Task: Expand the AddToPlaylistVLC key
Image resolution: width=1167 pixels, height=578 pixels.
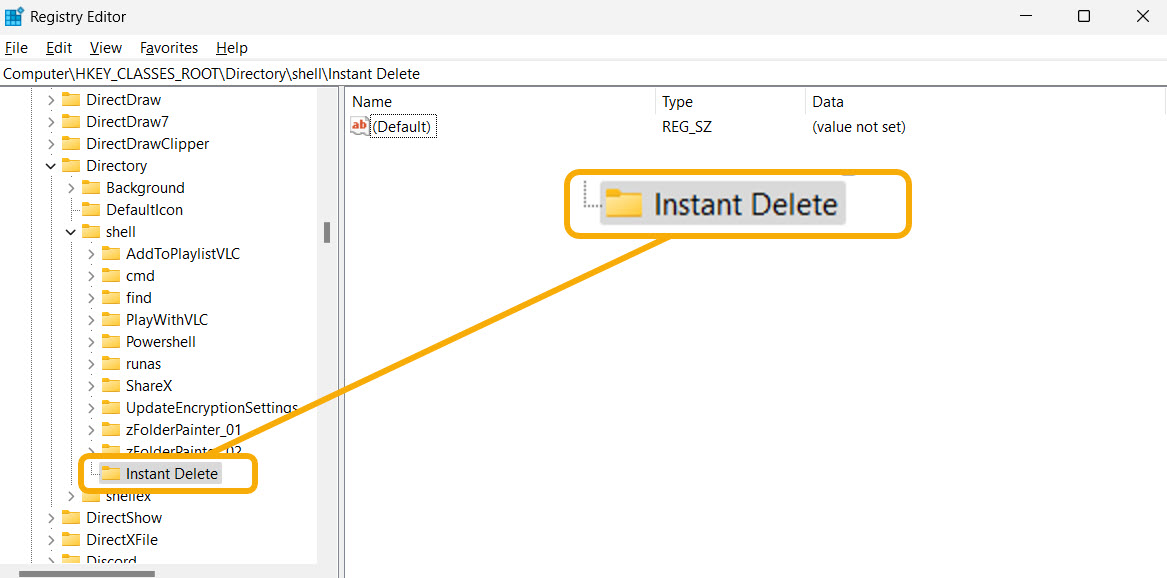Action: coord(90,253)
